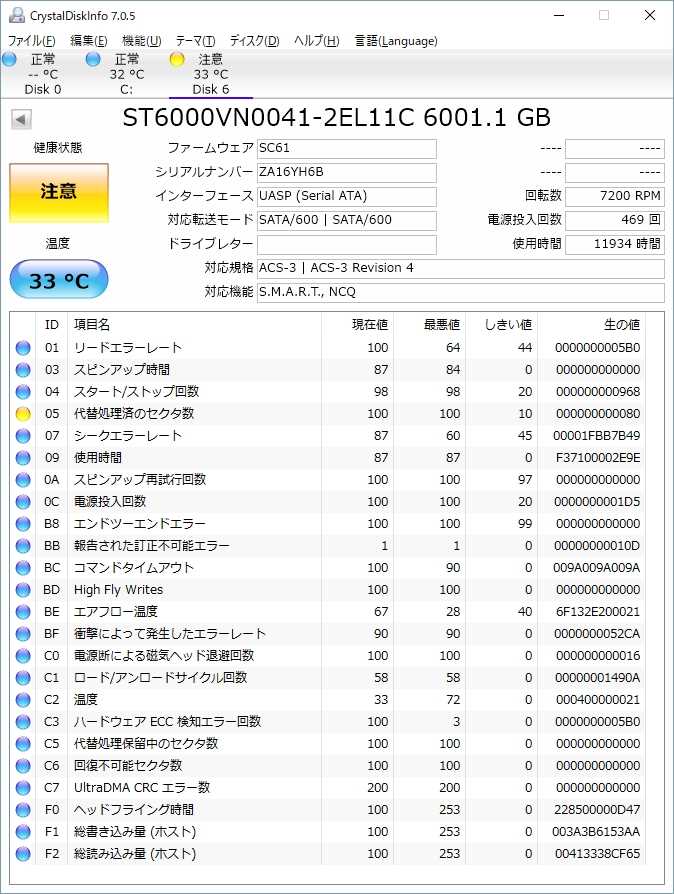
Task: Click the 33 °C temperature button
Action: click(59, 280)
